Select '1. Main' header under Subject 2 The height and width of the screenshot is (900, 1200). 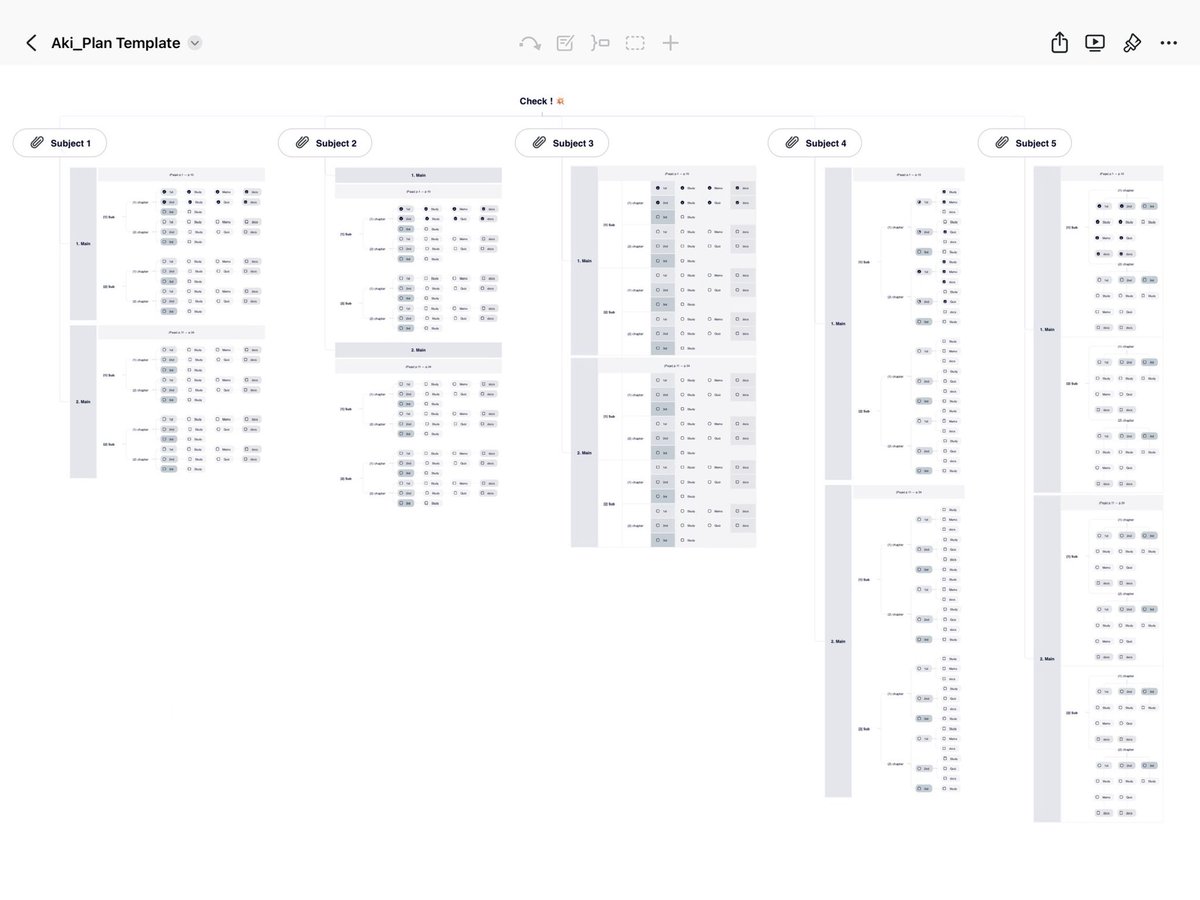pyautogui.click(x=418, y=175)
